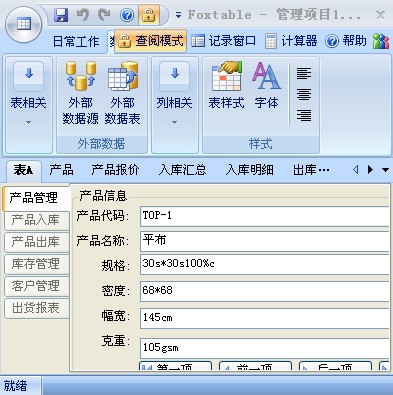This screenshot has height=395, width=393.
Task: Select the 产品报价 table tab
Action: pyautogui.click(x=115, y=170)
